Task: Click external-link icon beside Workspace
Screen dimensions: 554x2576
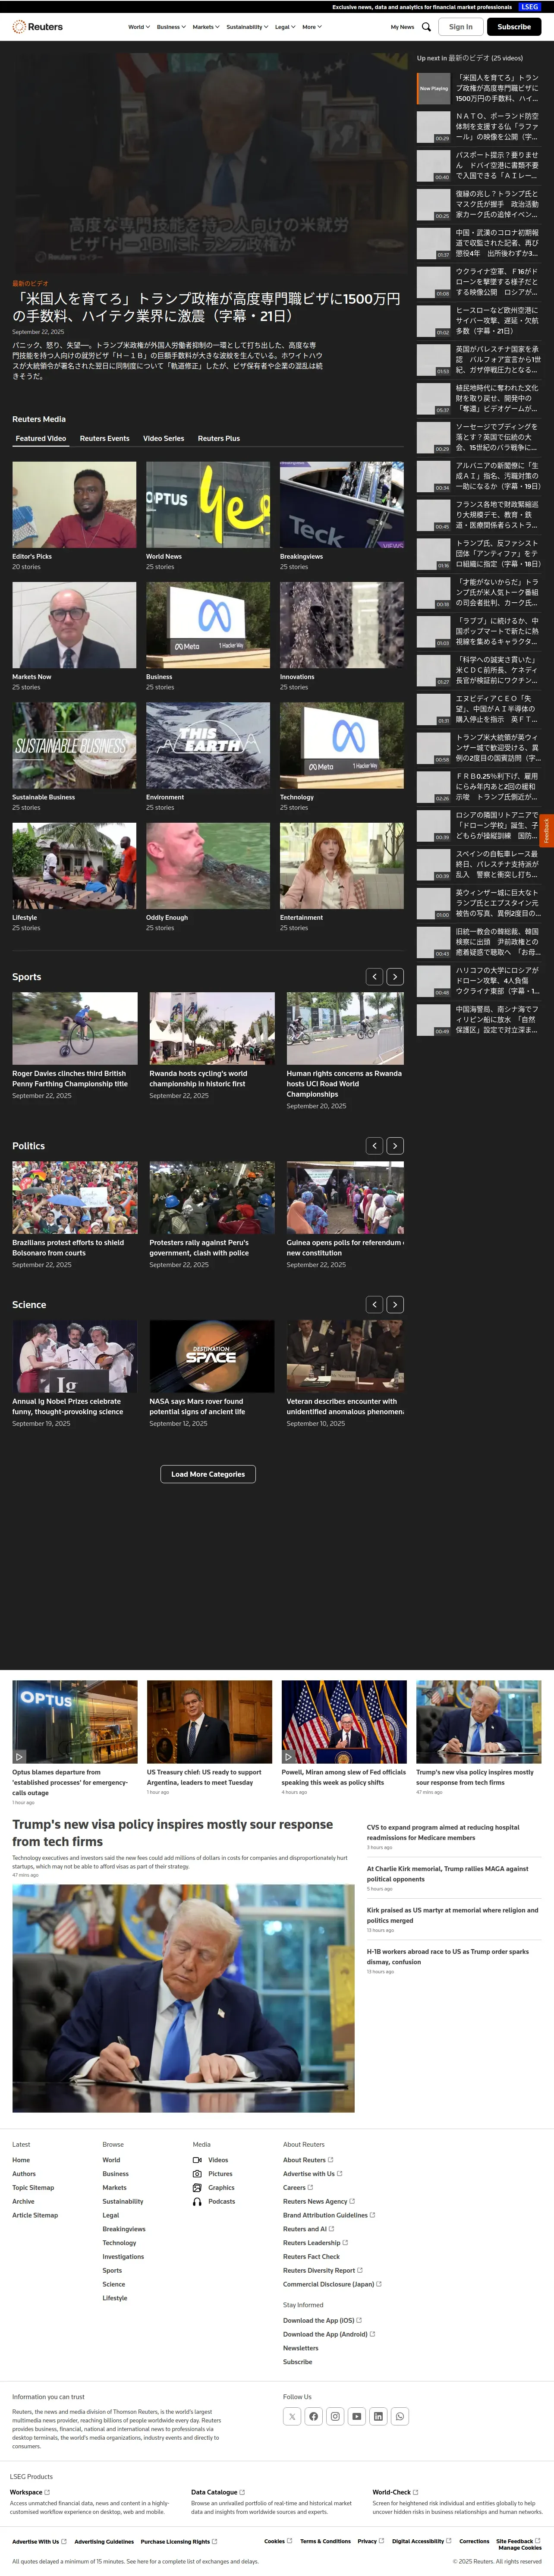Action: [x=47, y=2492]
